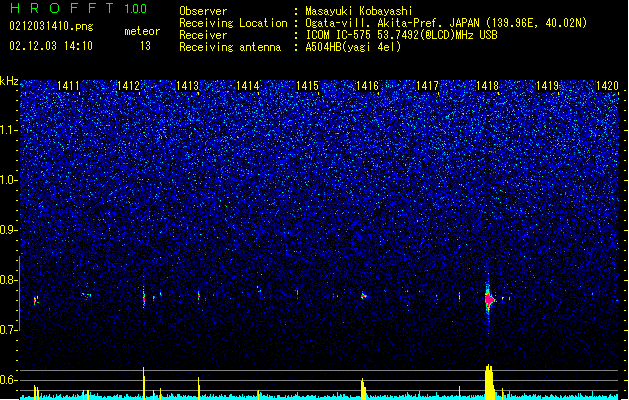Select observer name Masayuki Kobayashi

click(x=359, y=11)
